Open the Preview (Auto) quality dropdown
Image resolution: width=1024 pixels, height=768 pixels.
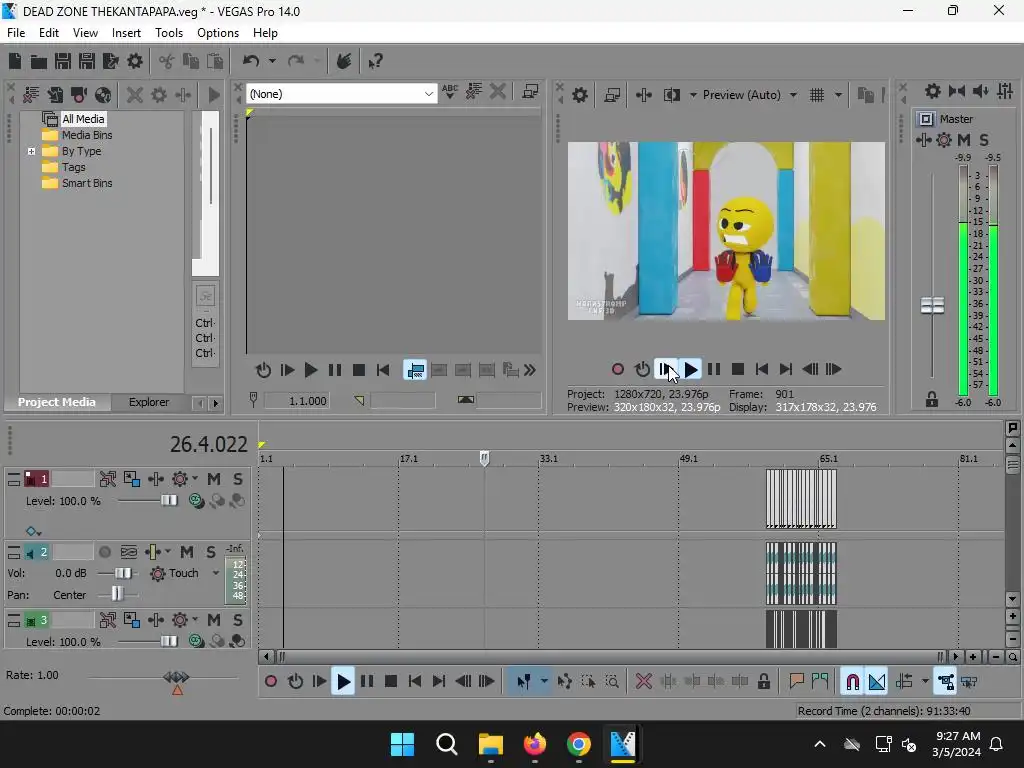coord(793,95)
